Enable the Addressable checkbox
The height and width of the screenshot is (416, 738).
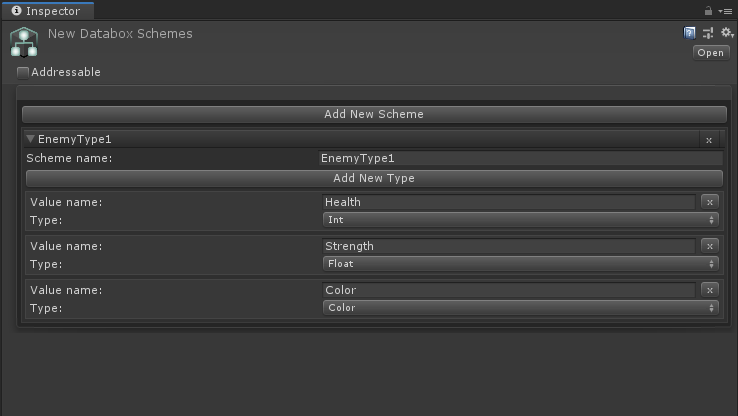[23, 72]
